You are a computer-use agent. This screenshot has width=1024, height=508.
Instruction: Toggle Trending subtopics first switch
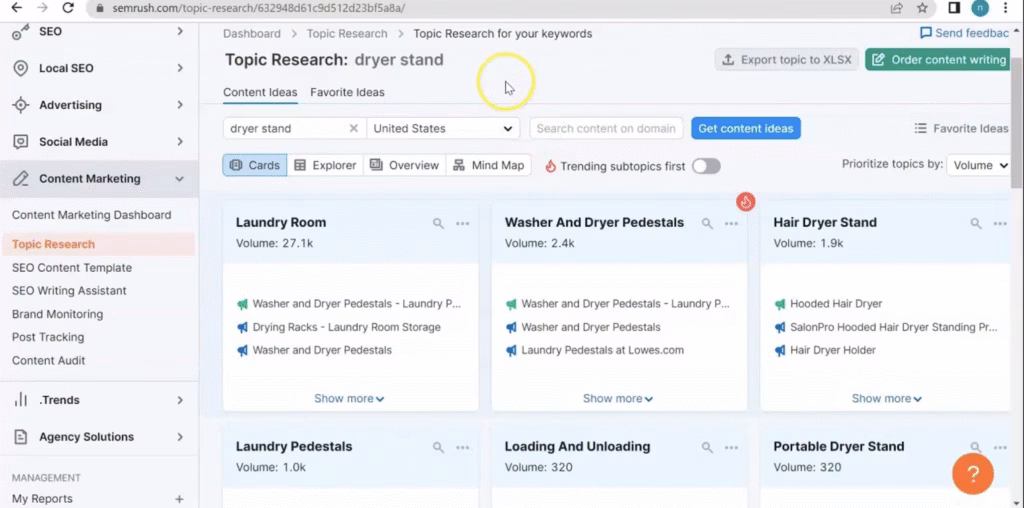click(706, 166)
